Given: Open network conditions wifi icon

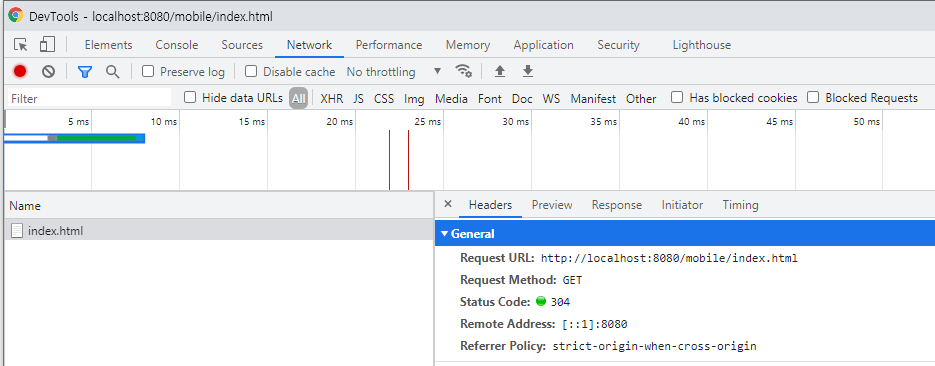Looking at the screenshot, I should [x=464, y=71].
